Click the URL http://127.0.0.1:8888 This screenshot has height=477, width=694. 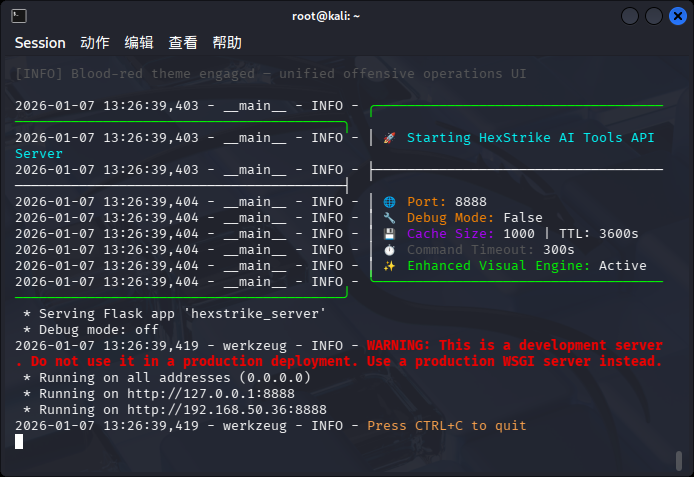click(x=211, y=394)
